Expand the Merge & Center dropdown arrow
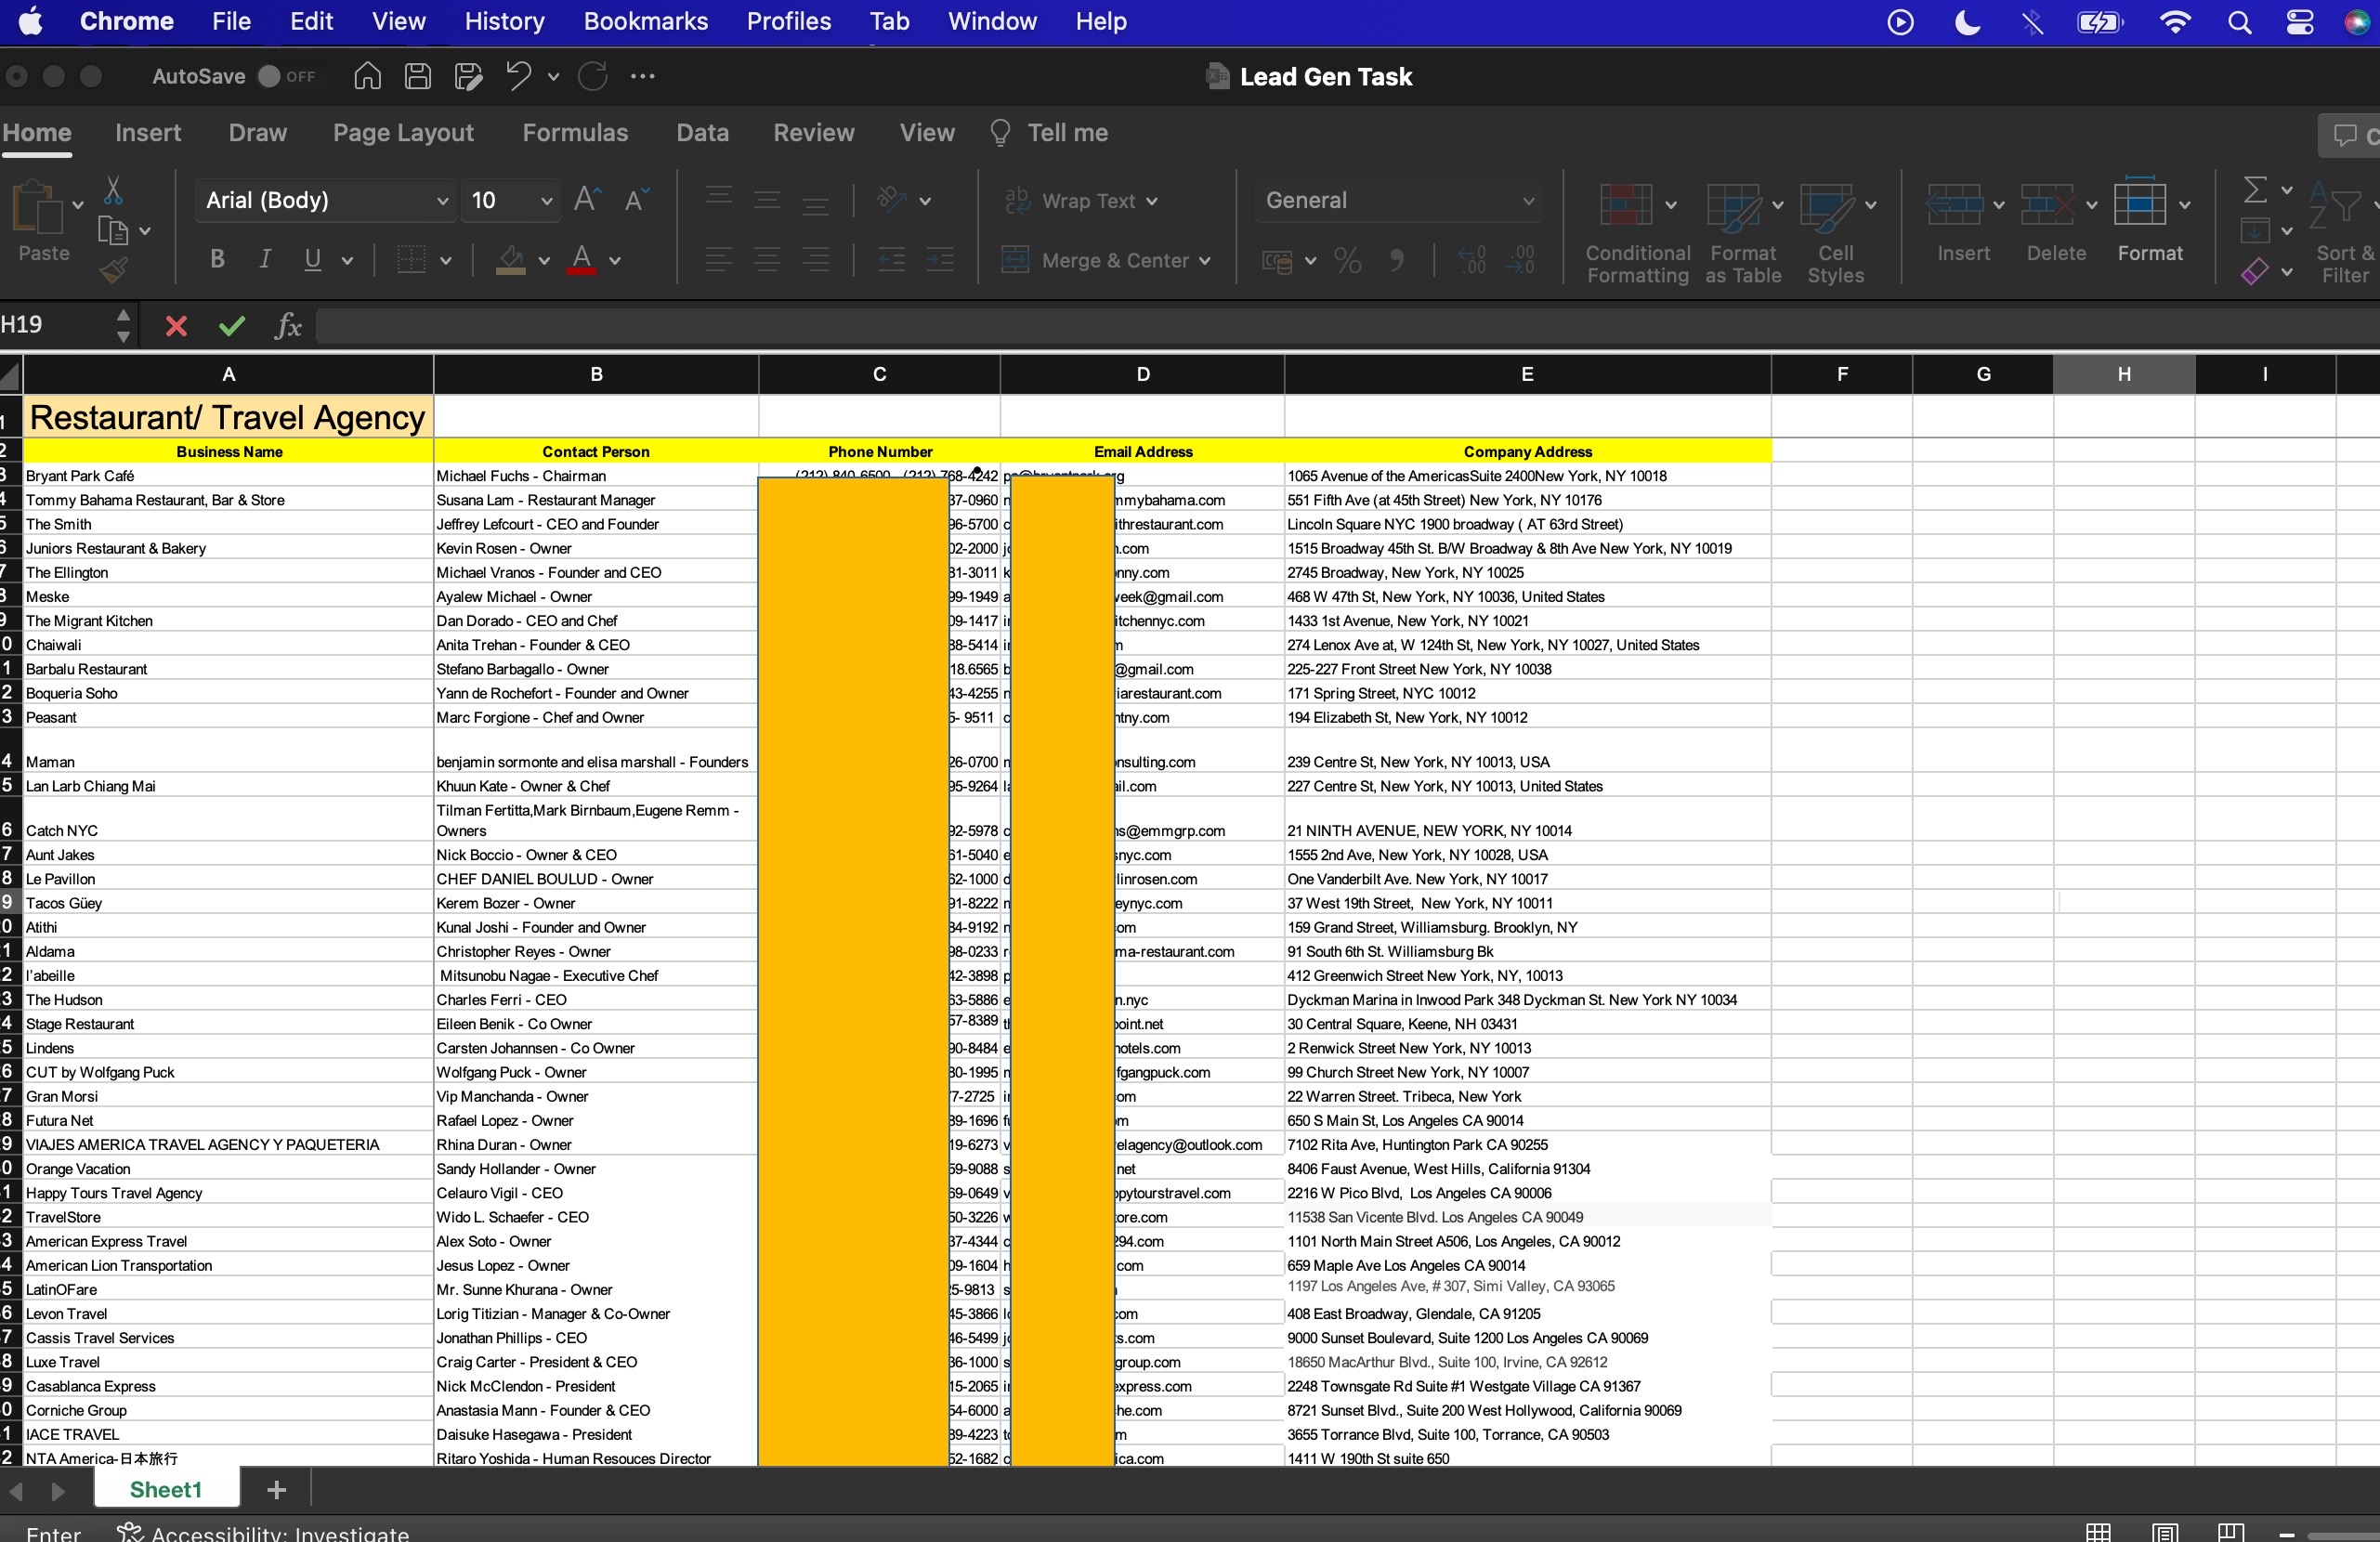 1205,261
